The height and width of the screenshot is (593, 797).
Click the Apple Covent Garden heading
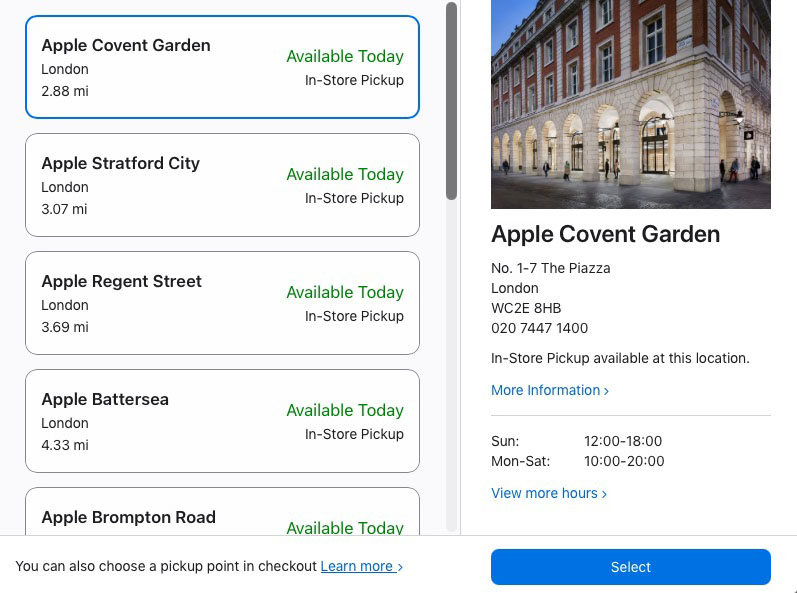605,235
